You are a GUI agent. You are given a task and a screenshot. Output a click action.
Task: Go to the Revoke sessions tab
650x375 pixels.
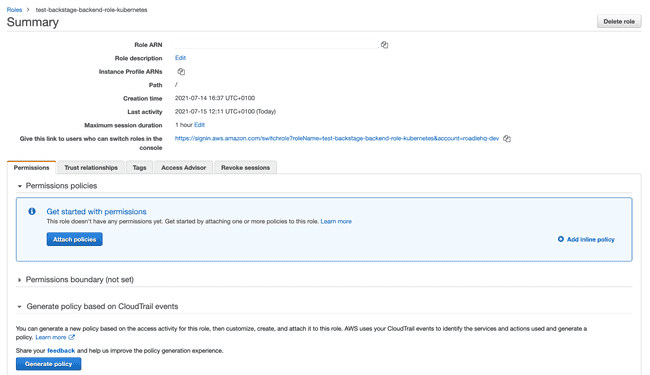(x=245, y=167)
